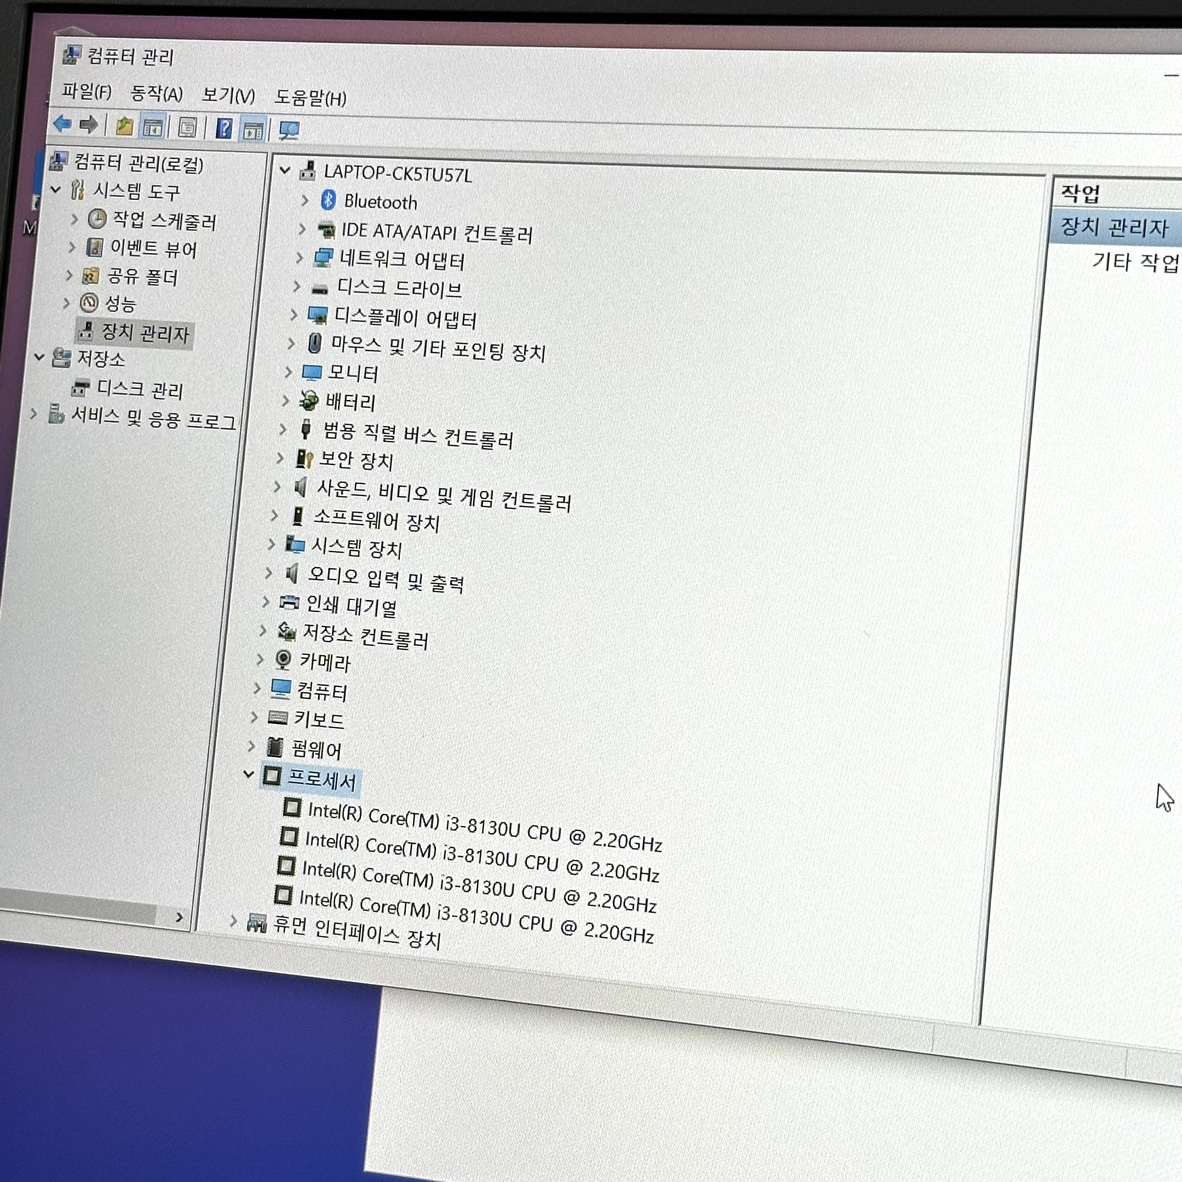Image resolution: width=1182 pixels, height=1182 pixels.
Task: Click the 카메라 icon
Action: [283, 660]
